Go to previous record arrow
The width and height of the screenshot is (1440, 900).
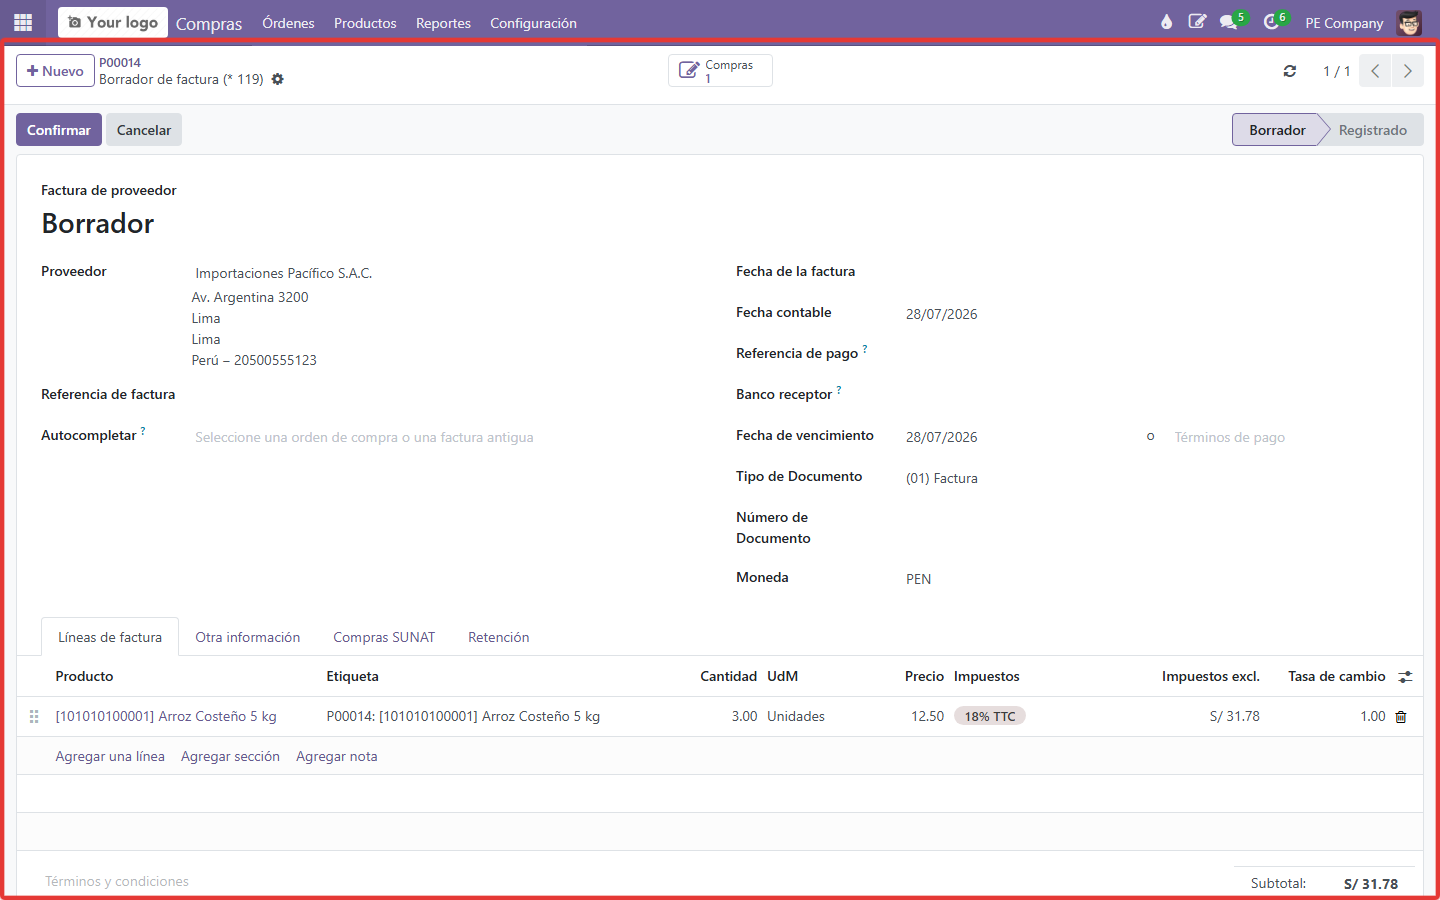1375,71
